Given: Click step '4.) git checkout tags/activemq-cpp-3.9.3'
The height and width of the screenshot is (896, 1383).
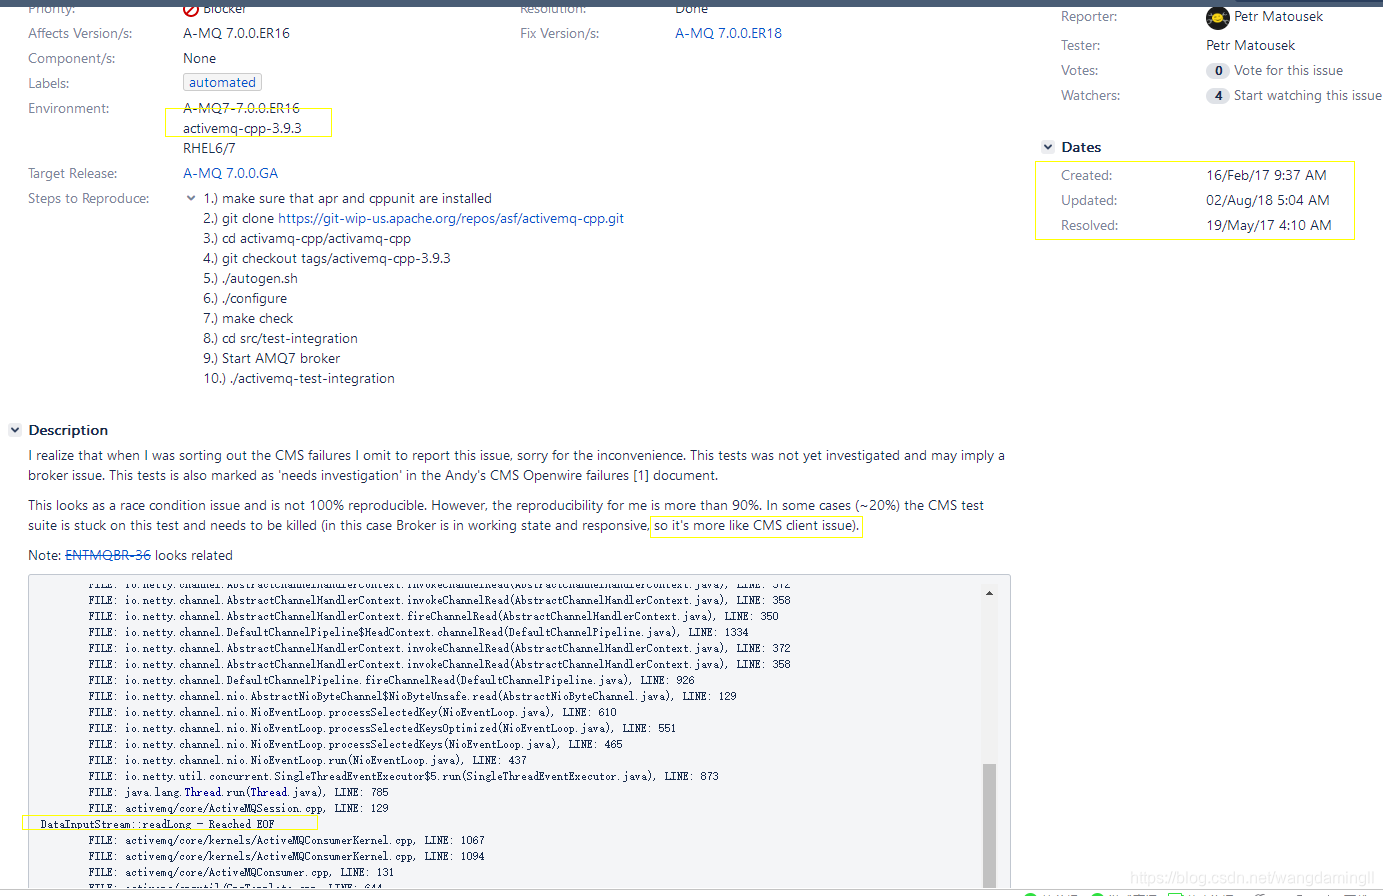Looking at the screenshot, I should (327, 258).
